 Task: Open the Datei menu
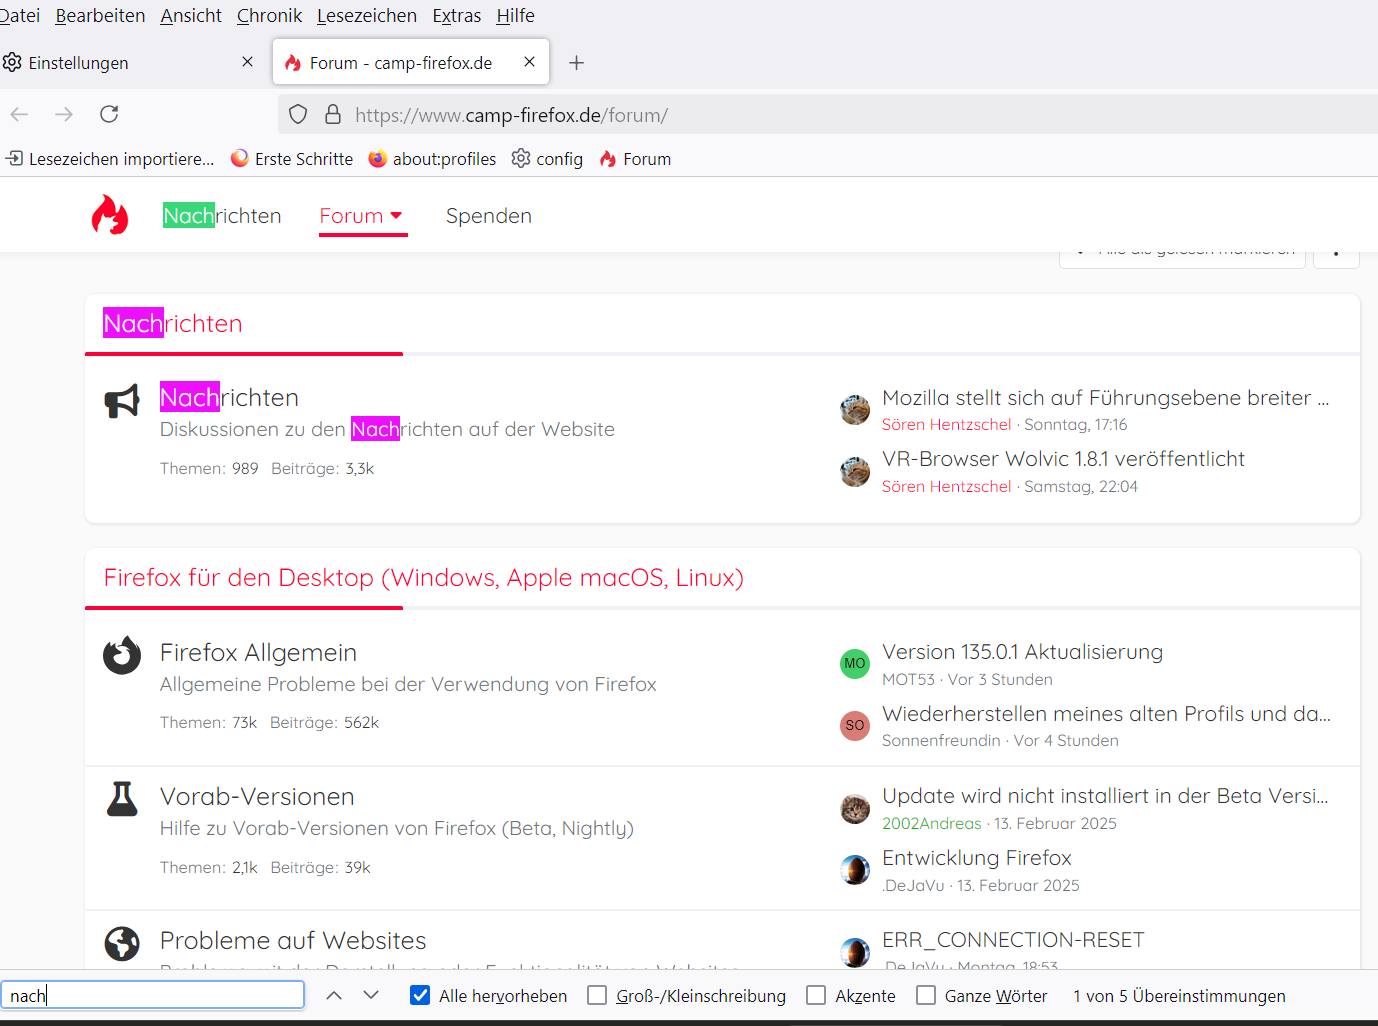pos(20,16)
